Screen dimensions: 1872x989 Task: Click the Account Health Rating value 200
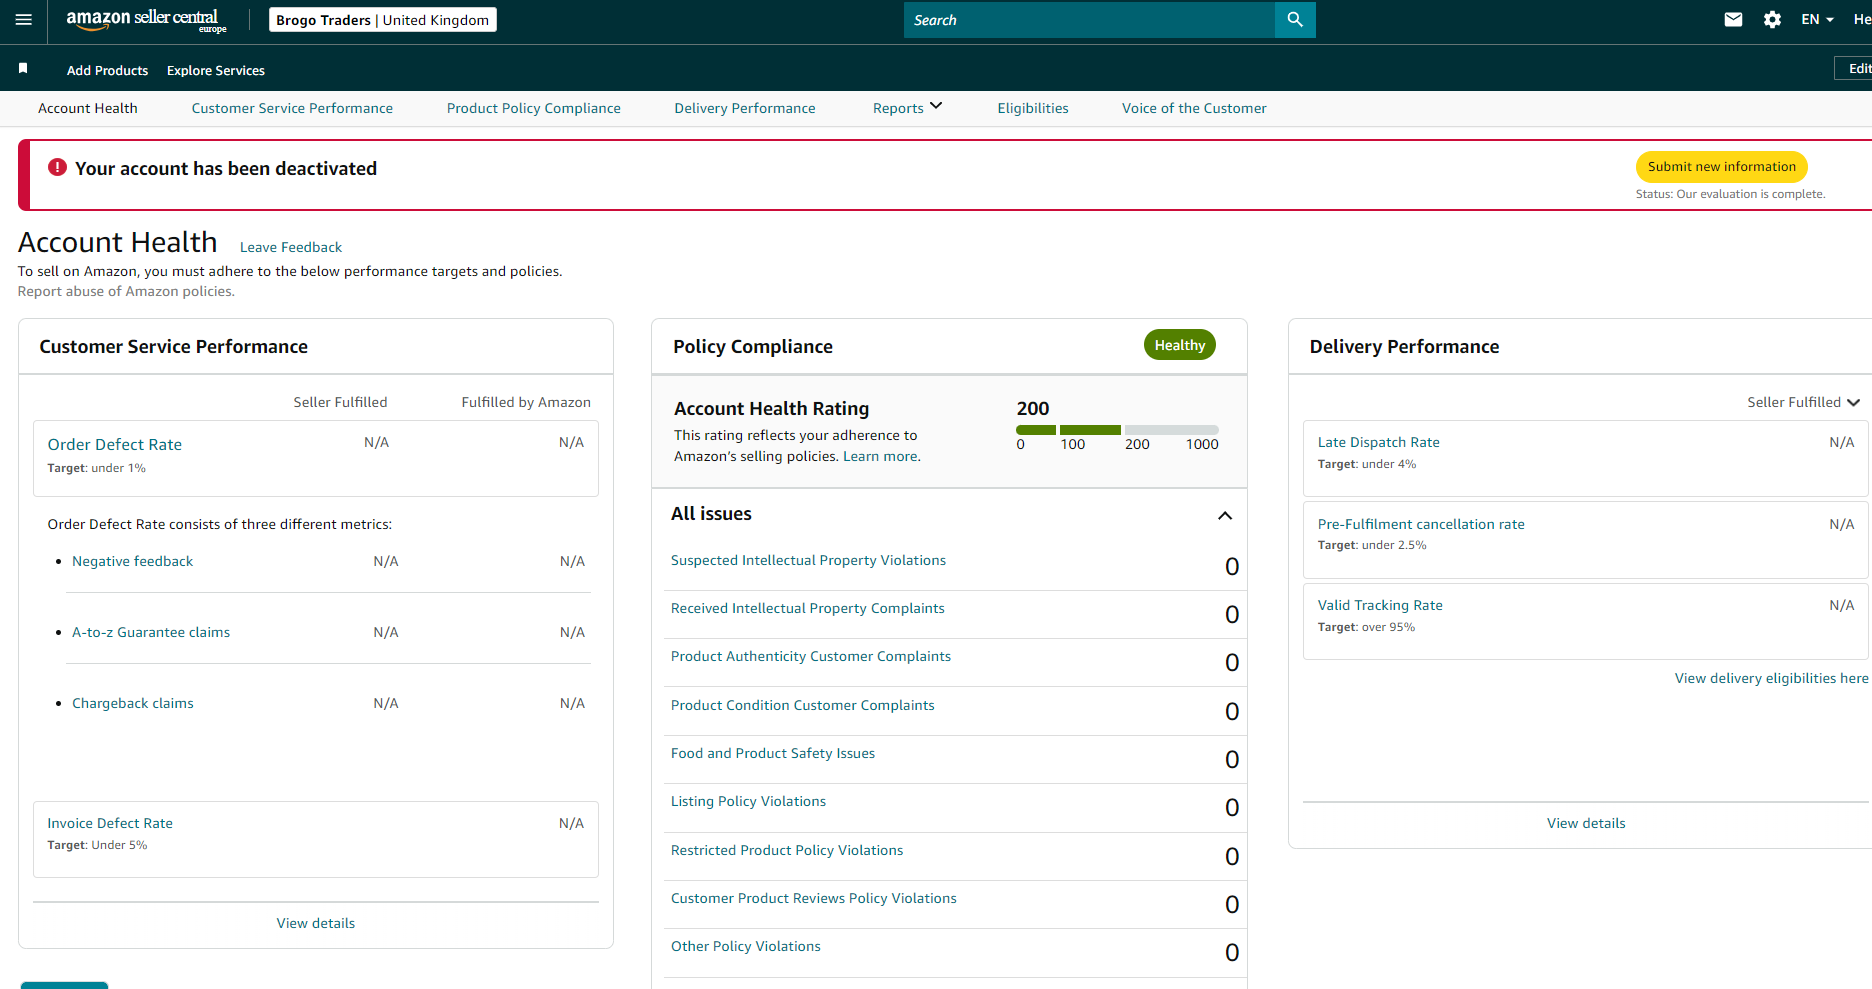(1033, 408)
